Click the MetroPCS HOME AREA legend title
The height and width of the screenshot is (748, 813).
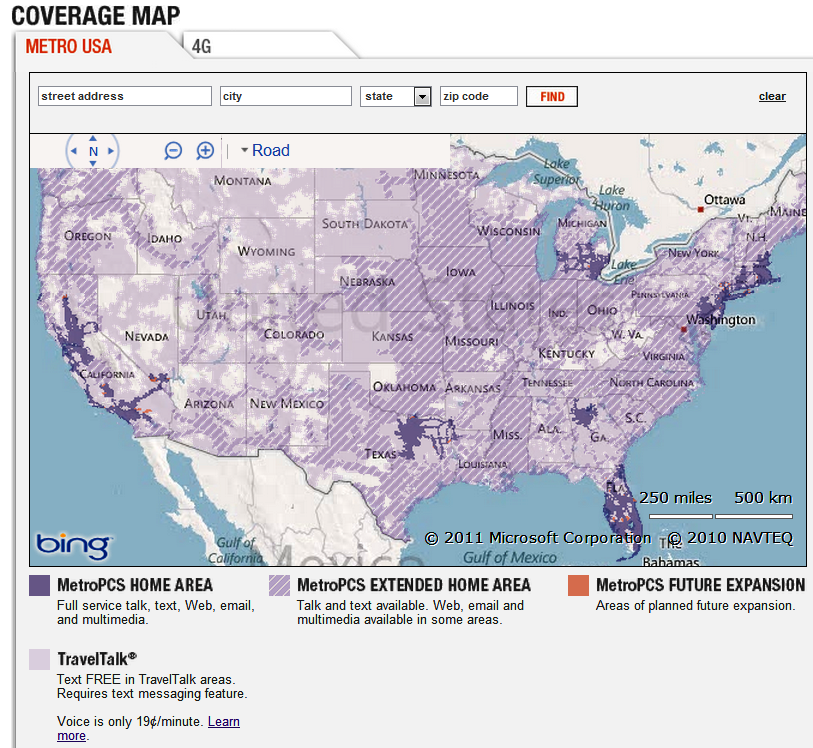pos(135,585)
